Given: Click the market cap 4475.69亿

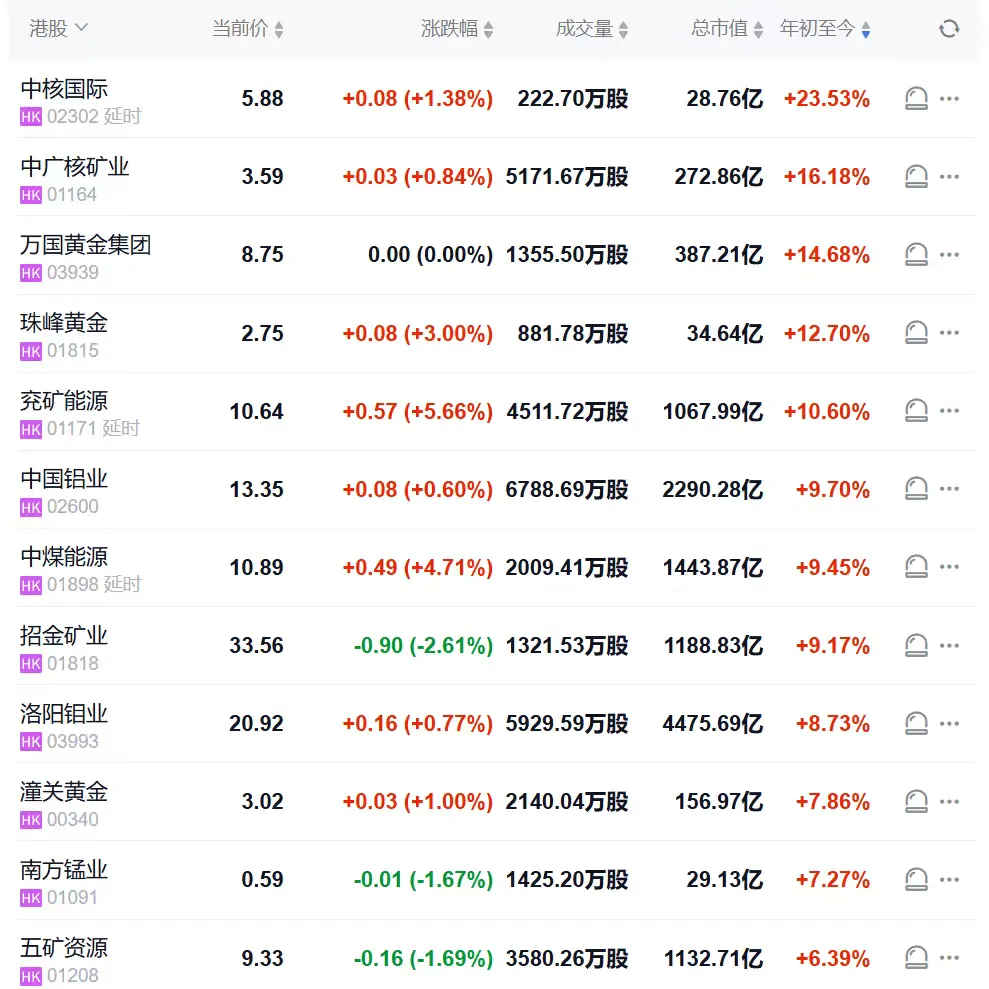Looking at the screenshot, I should [713, 723].
